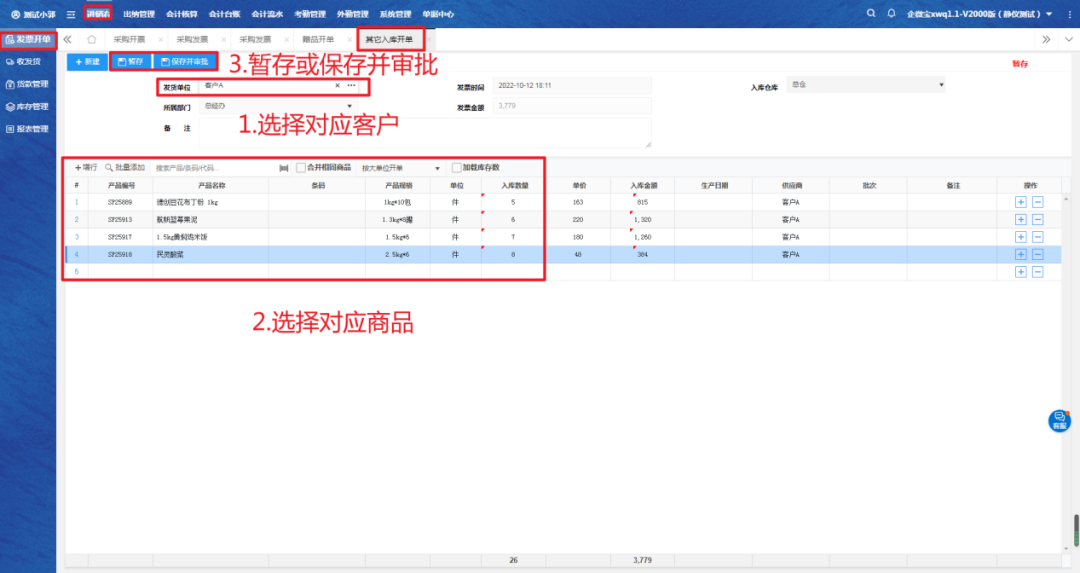Open the 会计核算 top menu
The image size is (1080, 573).
(x=182, y=15)
